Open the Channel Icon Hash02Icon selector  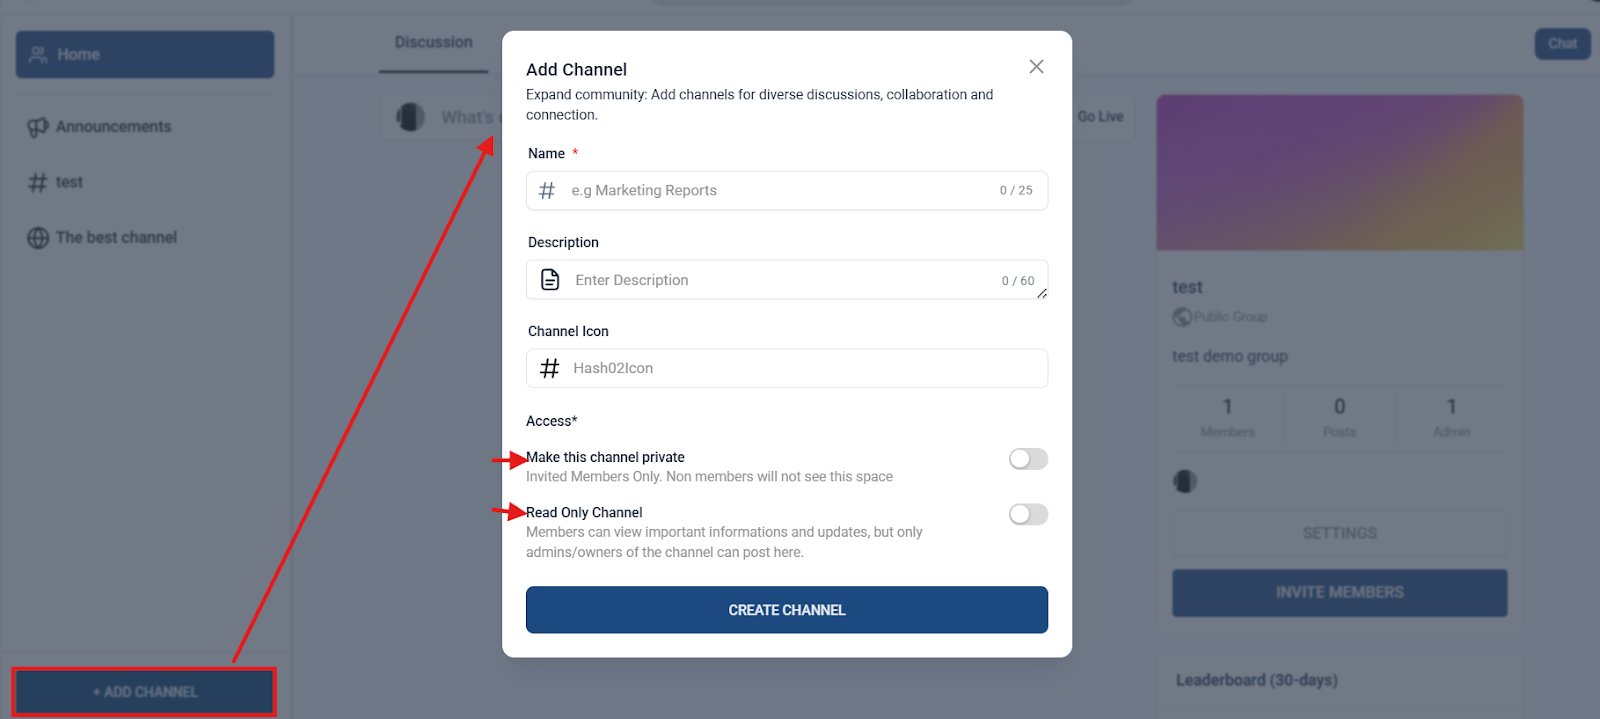[x=786, y=368]
